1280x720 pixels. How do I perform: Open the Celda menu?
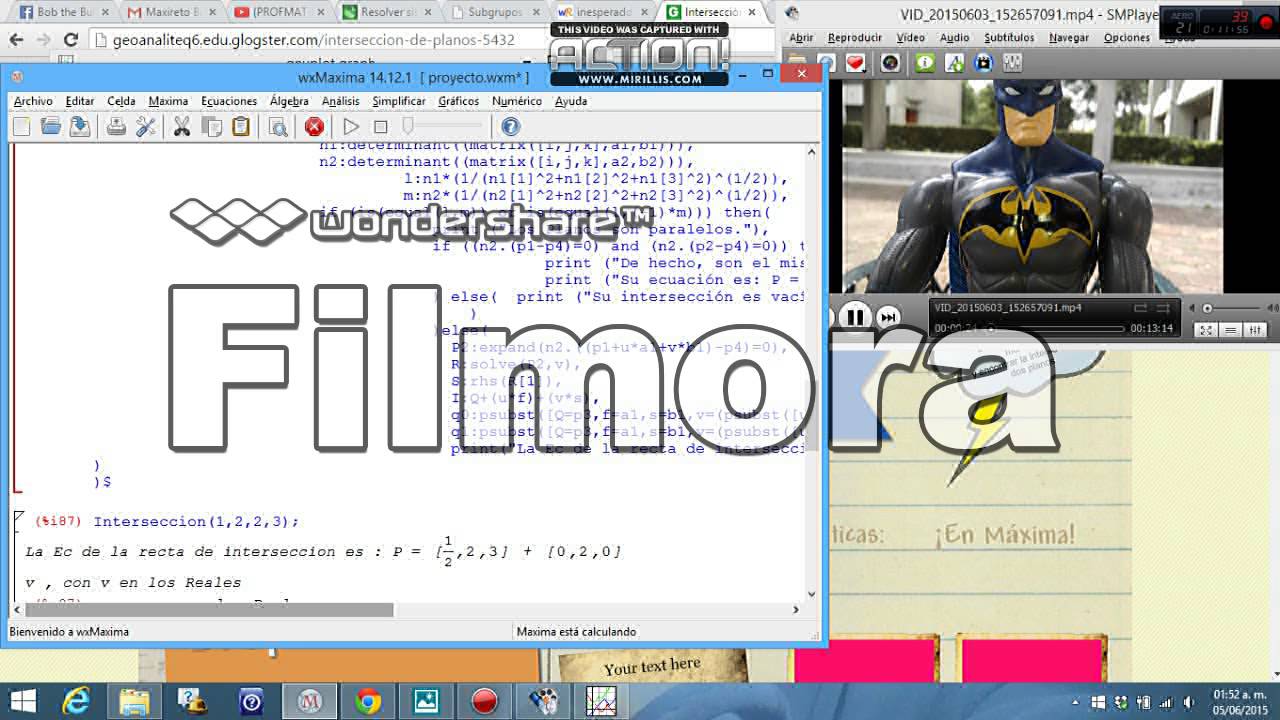pyautogui.click(x=121, y=101)
